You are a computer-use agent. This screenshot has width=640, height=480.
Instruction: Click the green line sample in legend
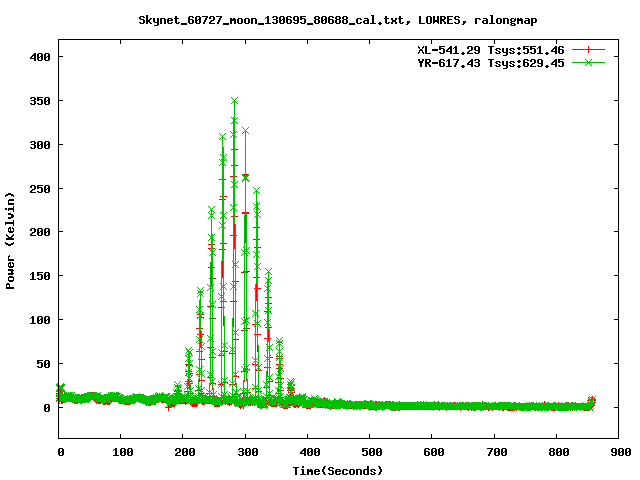(x=588, y=62)
